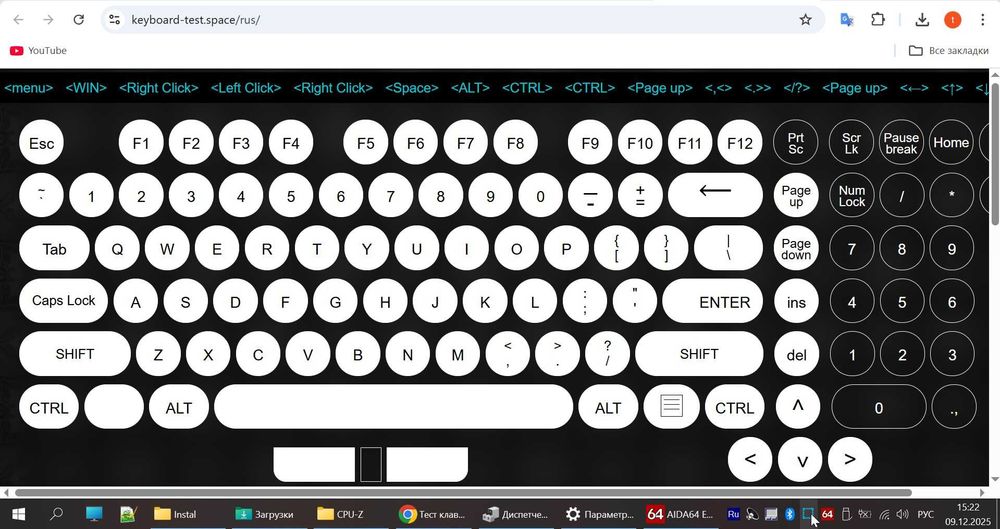Viewport: 1000px width, 529px height.
Task: Click the Q key
Action: click(x=117, y=248)
